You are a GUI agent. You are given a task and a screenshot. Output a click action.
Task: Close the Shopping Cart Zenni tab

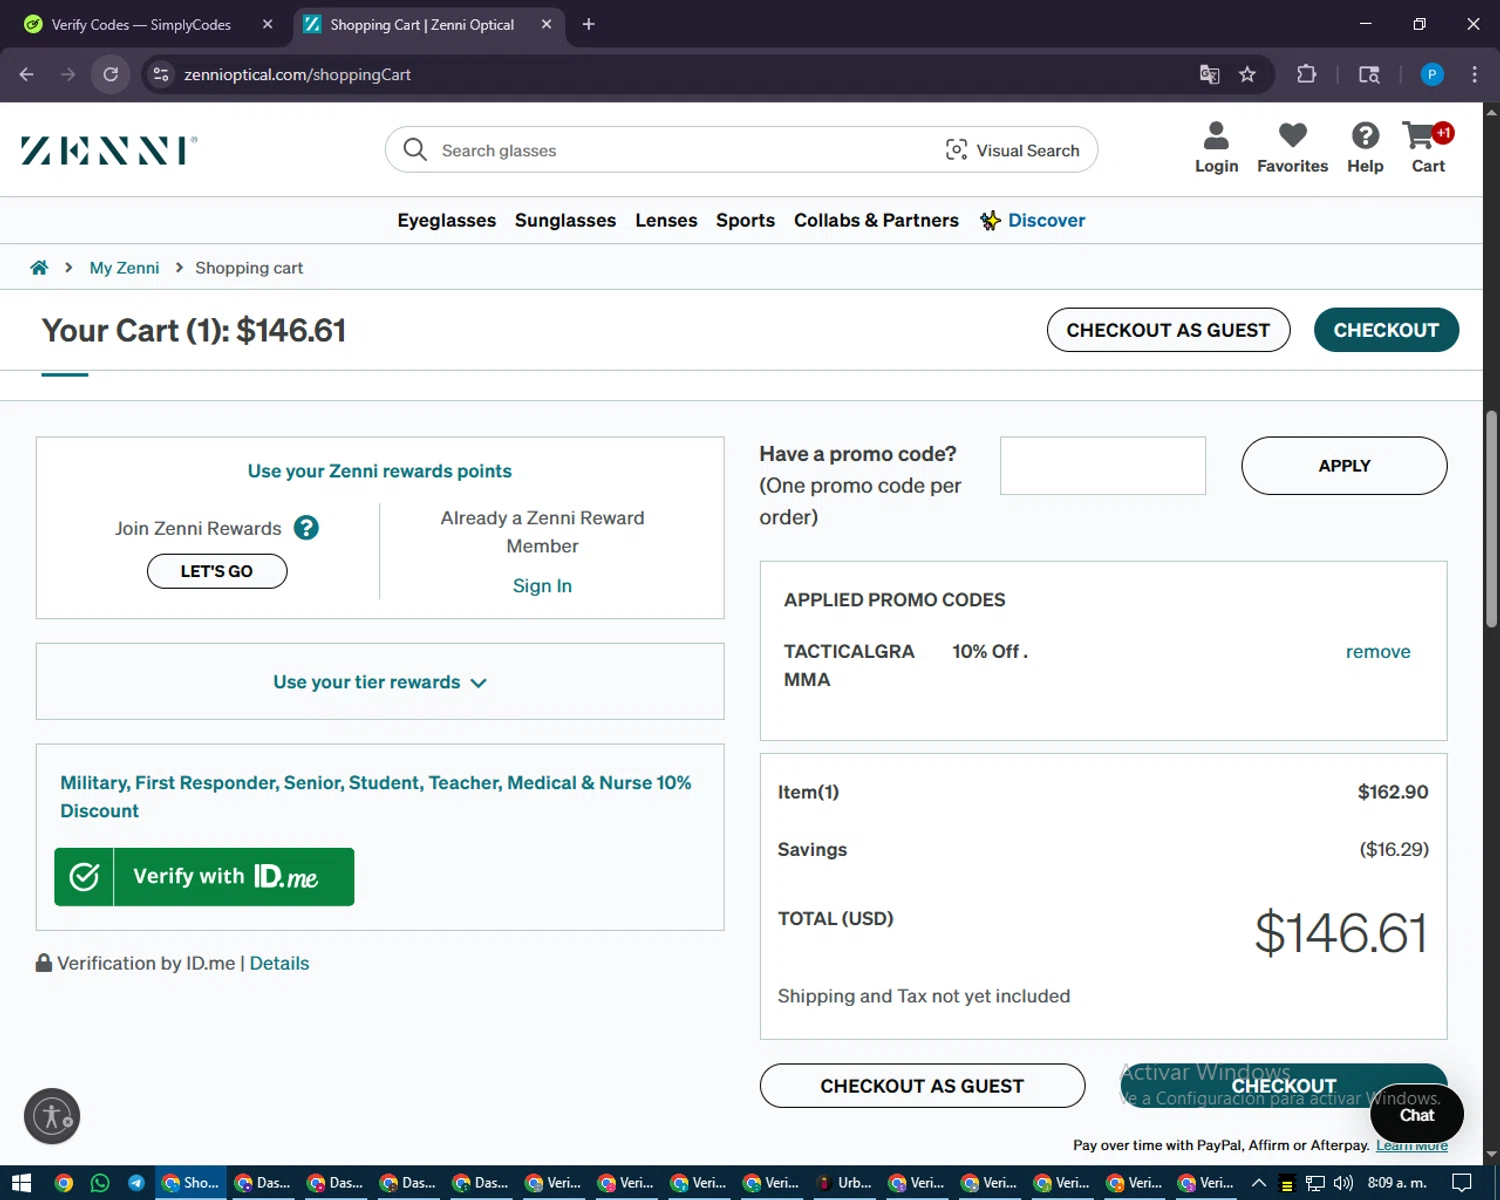pyautogui.click(x=546, y=24)
